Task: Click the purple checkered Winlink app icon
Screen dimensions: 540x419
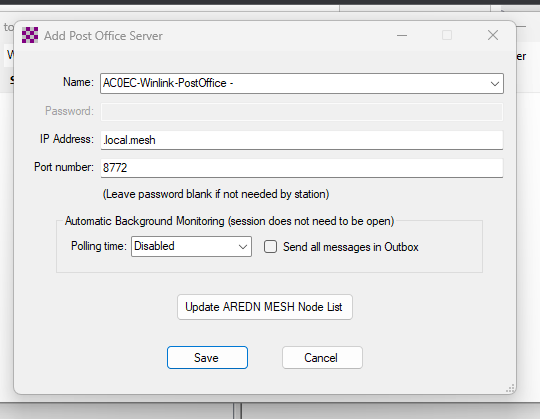Action: tap(30, 35)
